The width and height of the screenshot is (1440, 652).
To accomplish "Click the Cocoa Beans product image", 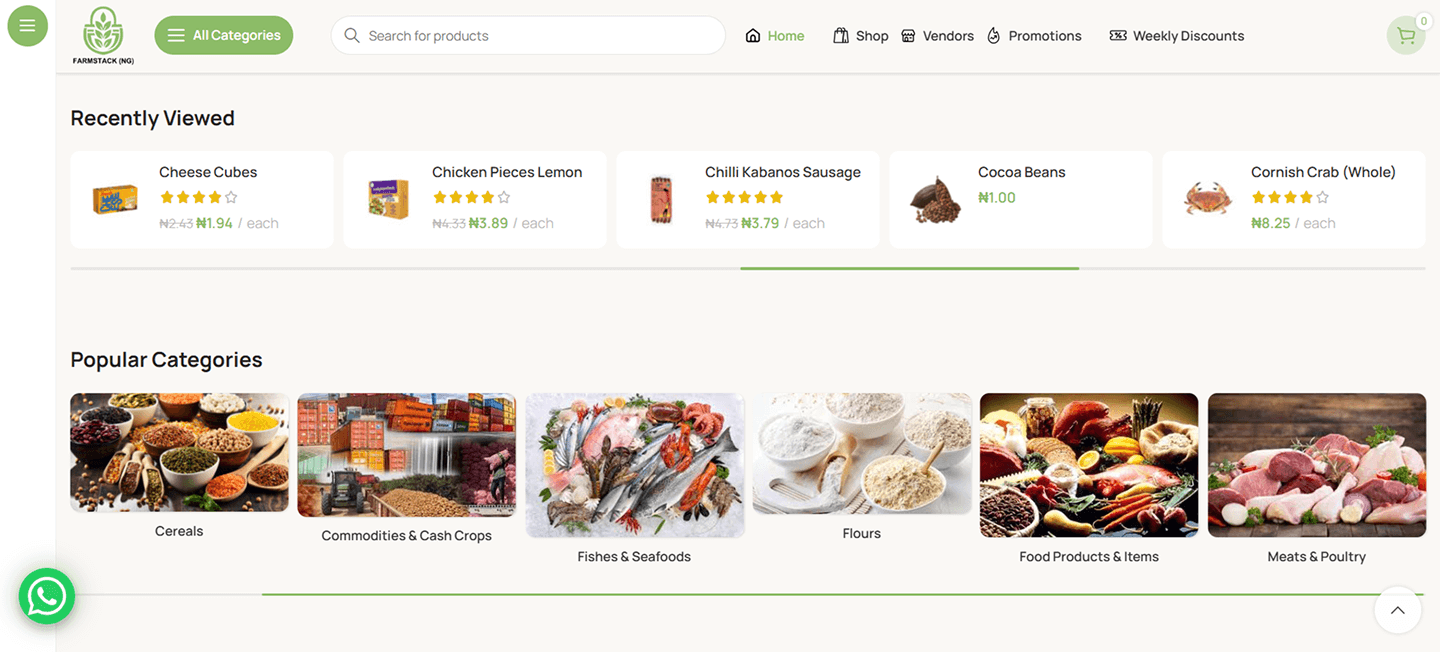I will (x=934, y=198).
